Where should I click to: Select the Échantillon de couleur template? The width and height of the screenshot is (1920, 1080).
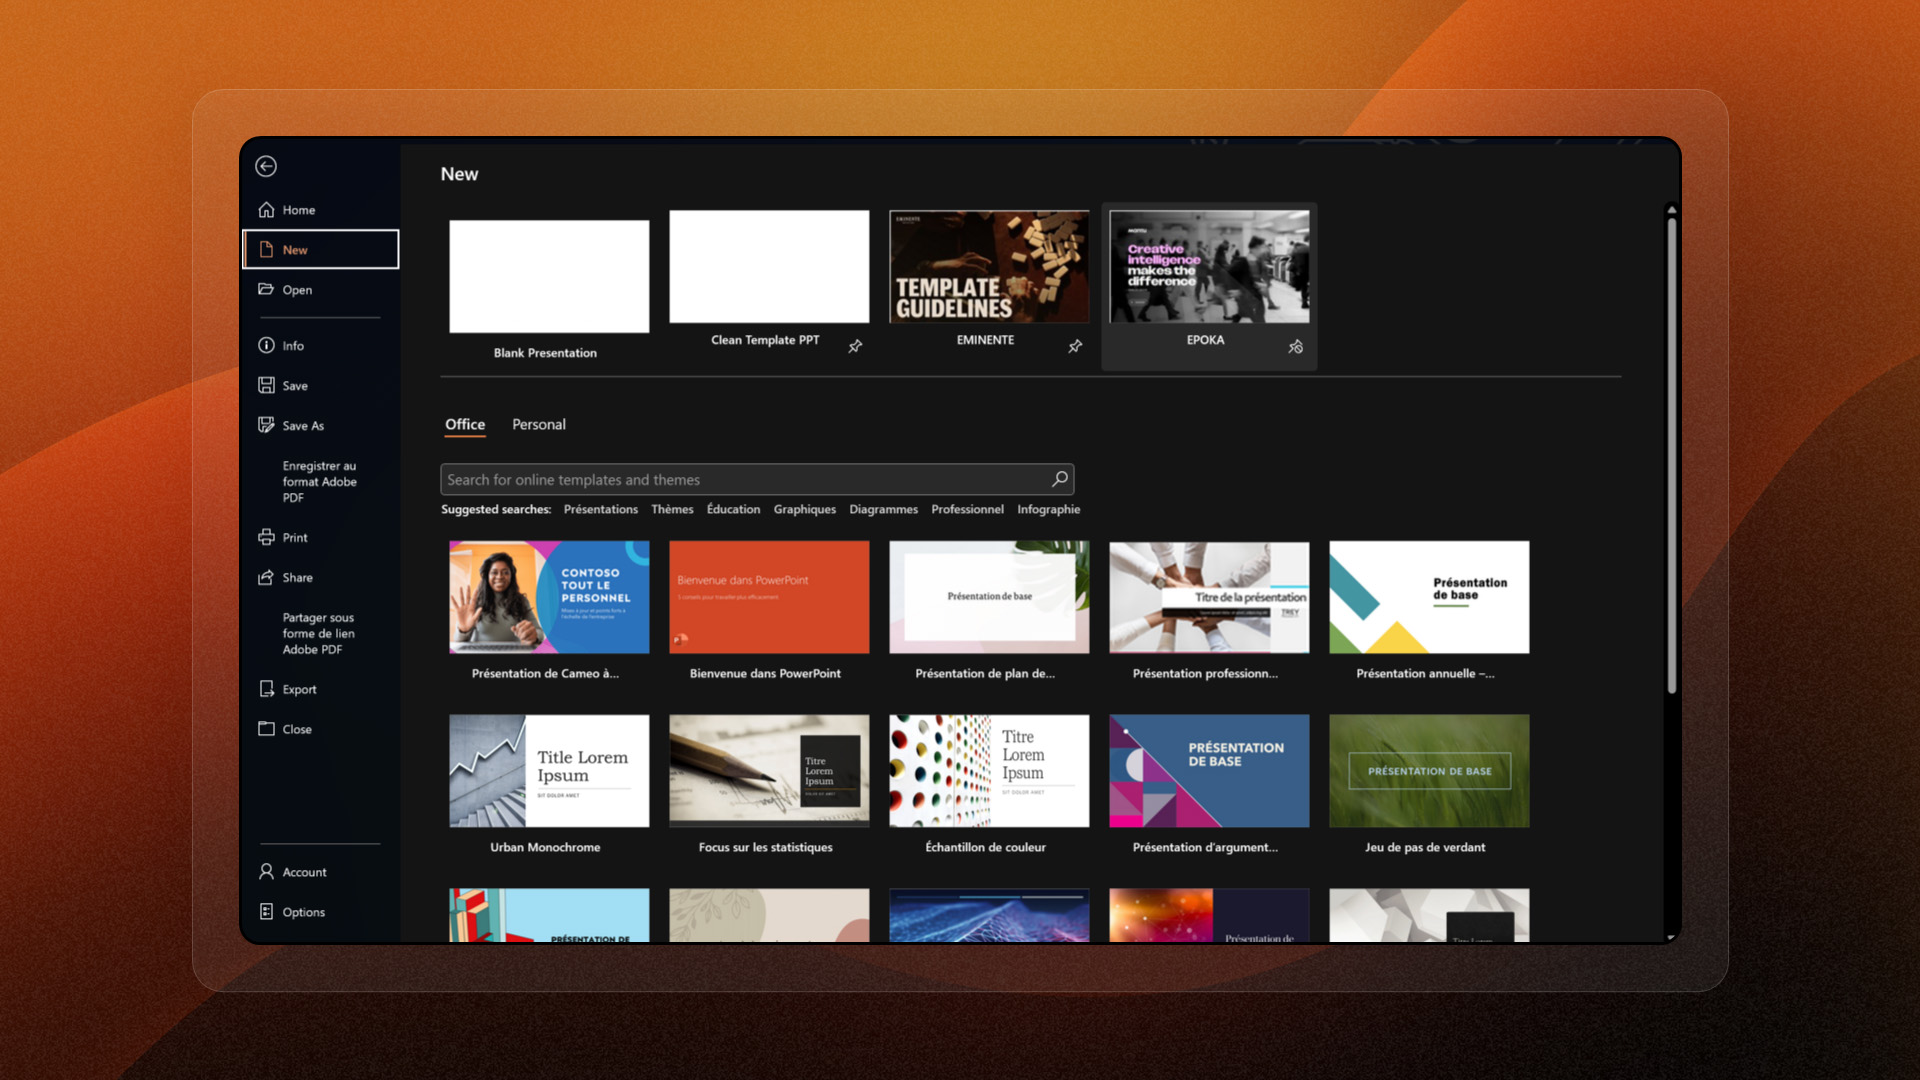989,771
